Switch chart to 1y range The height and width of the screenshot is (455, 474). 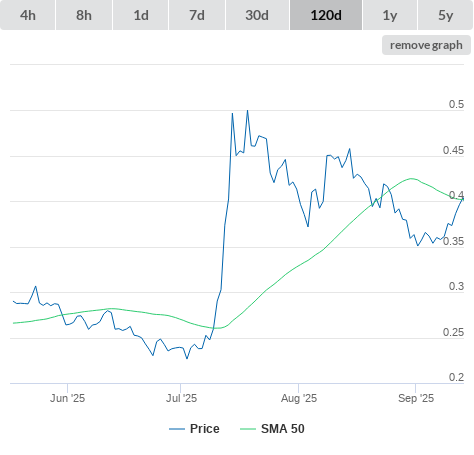tap(390, 15)
